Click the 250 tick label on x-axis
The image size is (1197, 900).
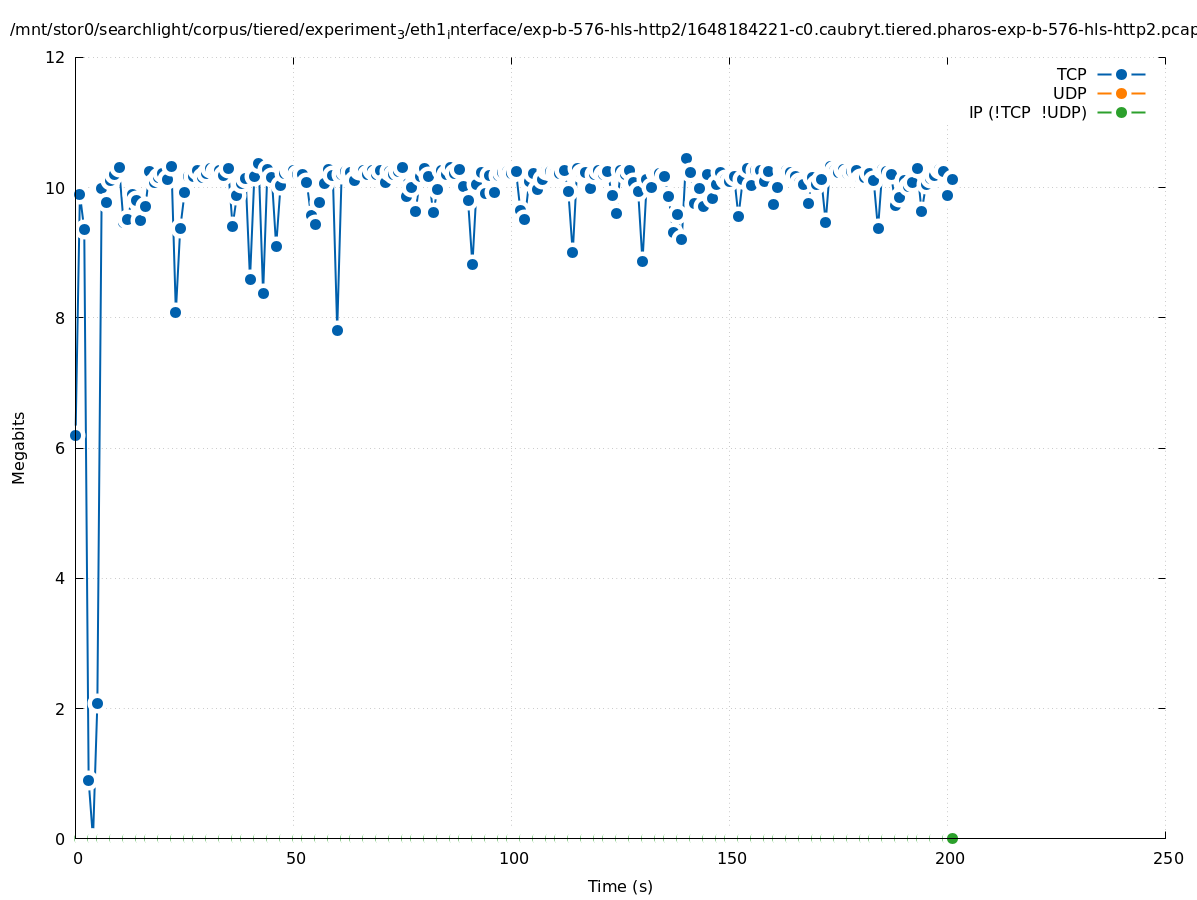tap(1166, 858)
